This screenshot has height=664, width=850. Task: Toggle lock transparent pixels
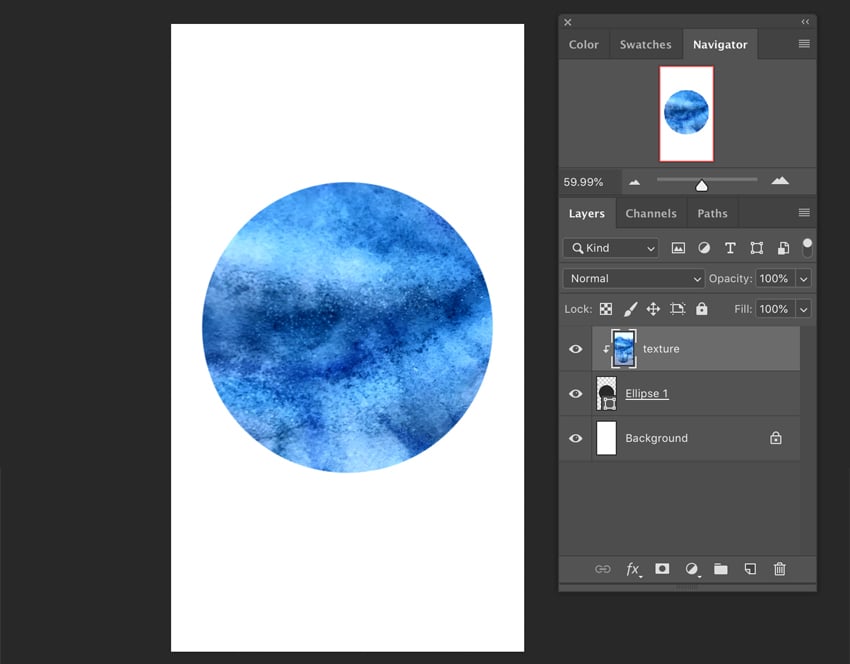(605, 309)
